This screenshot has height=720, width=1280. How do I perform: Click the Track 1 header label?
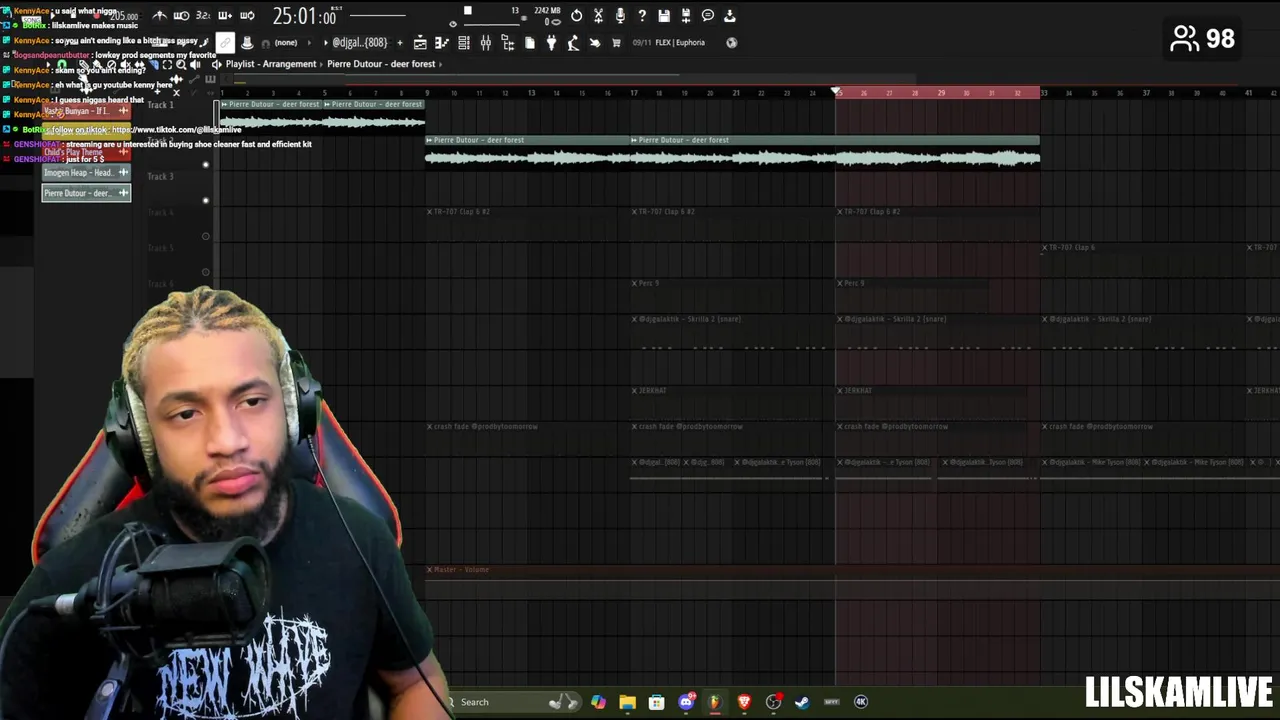(160, 105)
